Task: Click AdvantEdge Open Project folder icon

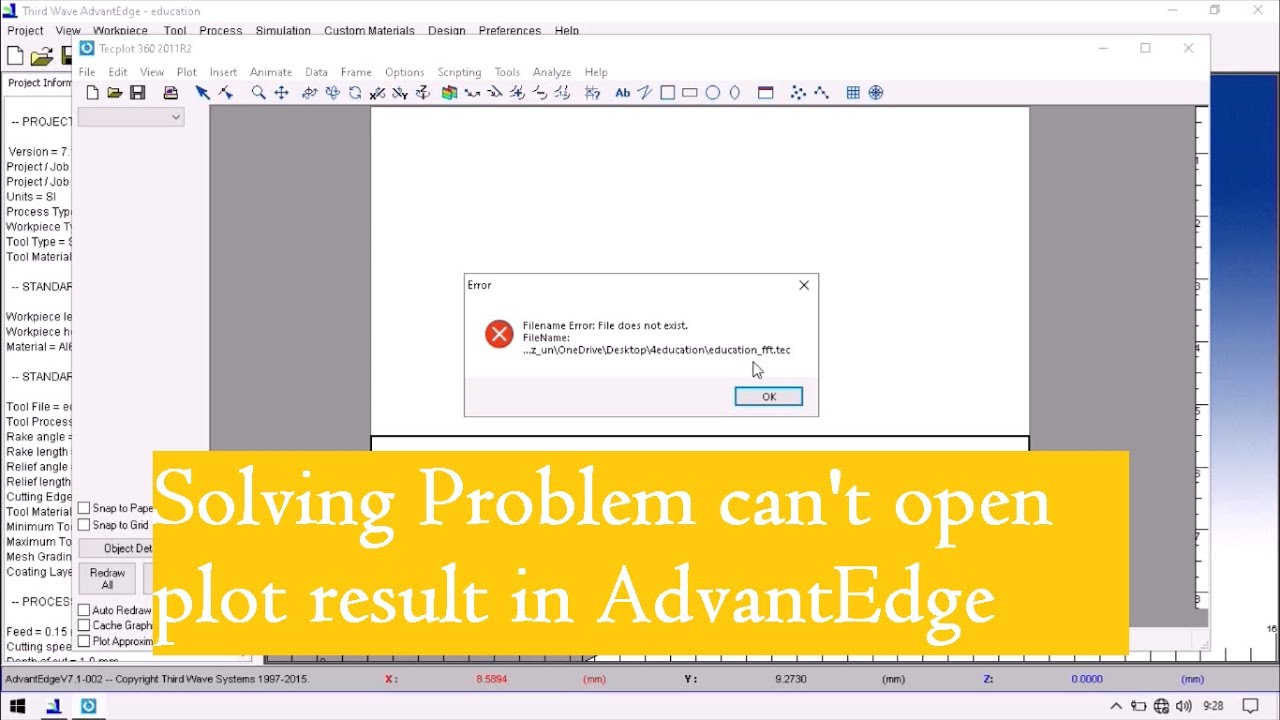Action: (41, 56)
